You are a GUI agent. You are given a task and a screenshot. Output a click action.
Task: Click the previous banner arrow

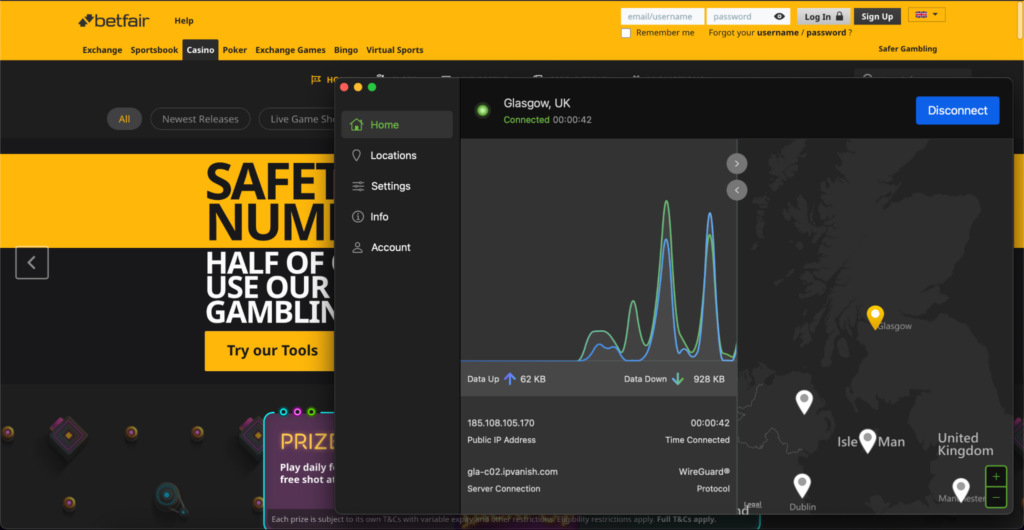[x=32, y=262]
